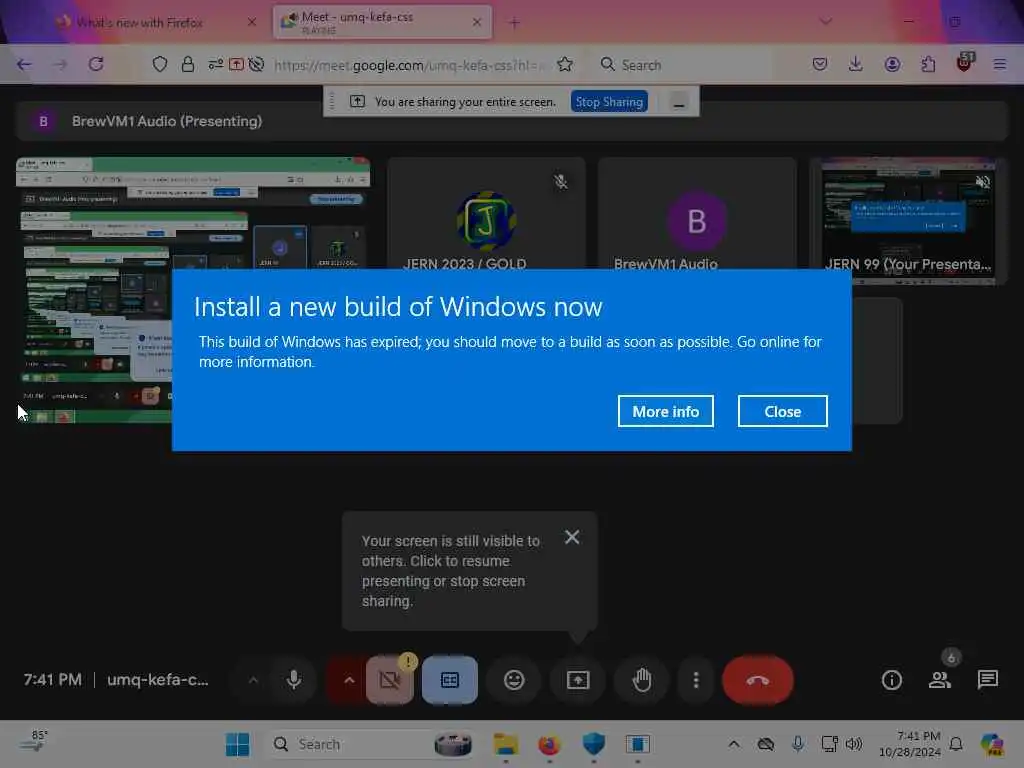Open the extensions puzzle icon

928,64
